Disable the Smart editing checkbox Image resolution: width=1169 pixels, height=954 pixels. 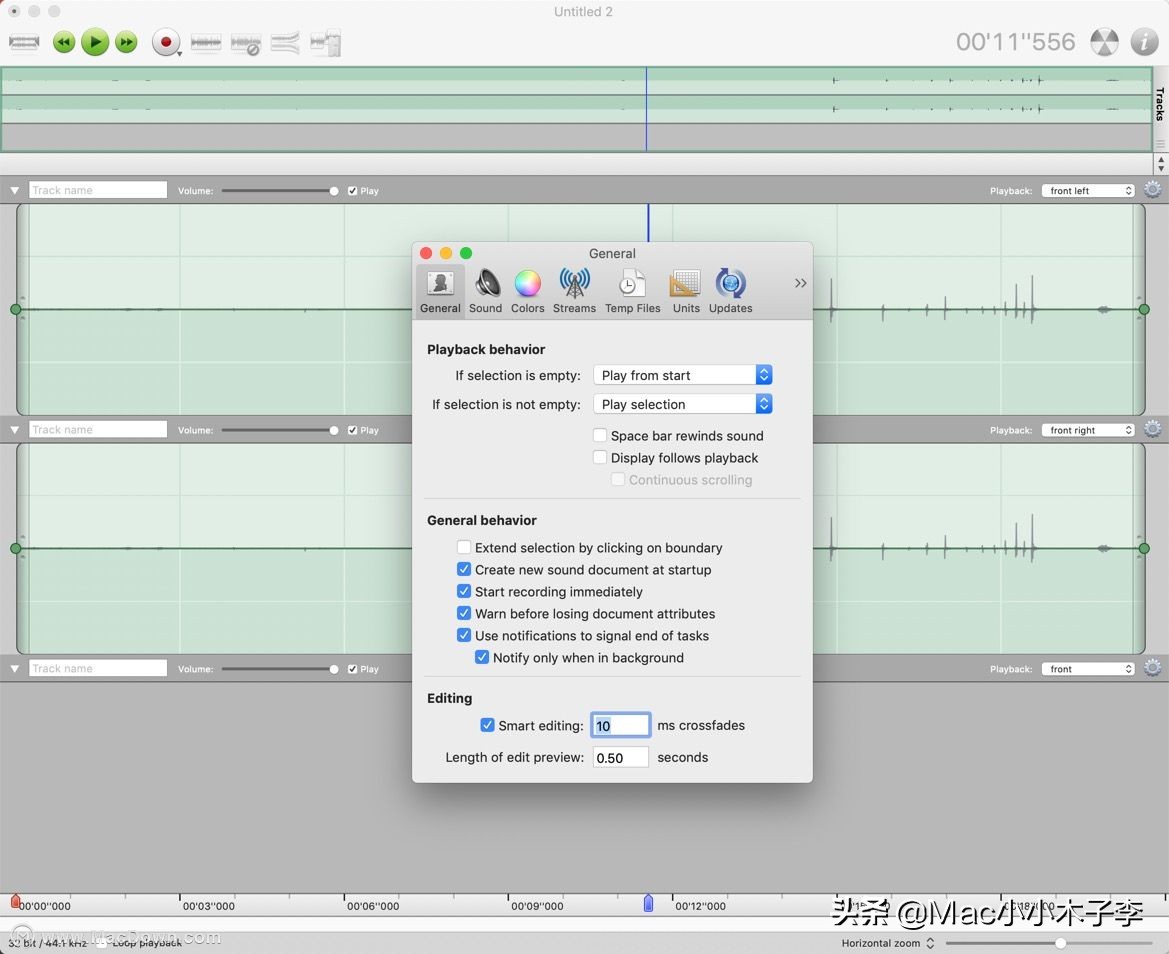[487, 725]
